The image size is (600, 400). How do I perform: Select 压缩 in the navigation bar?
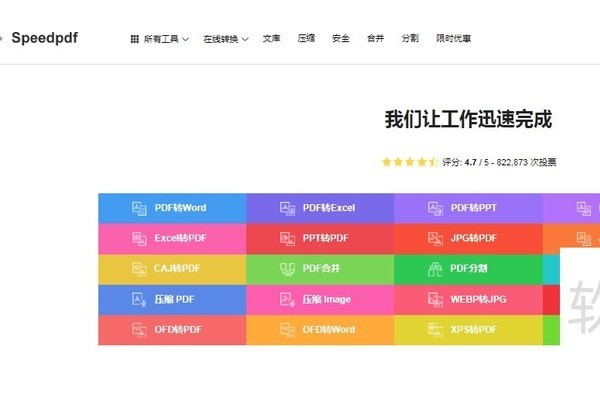tap(306, 38)
